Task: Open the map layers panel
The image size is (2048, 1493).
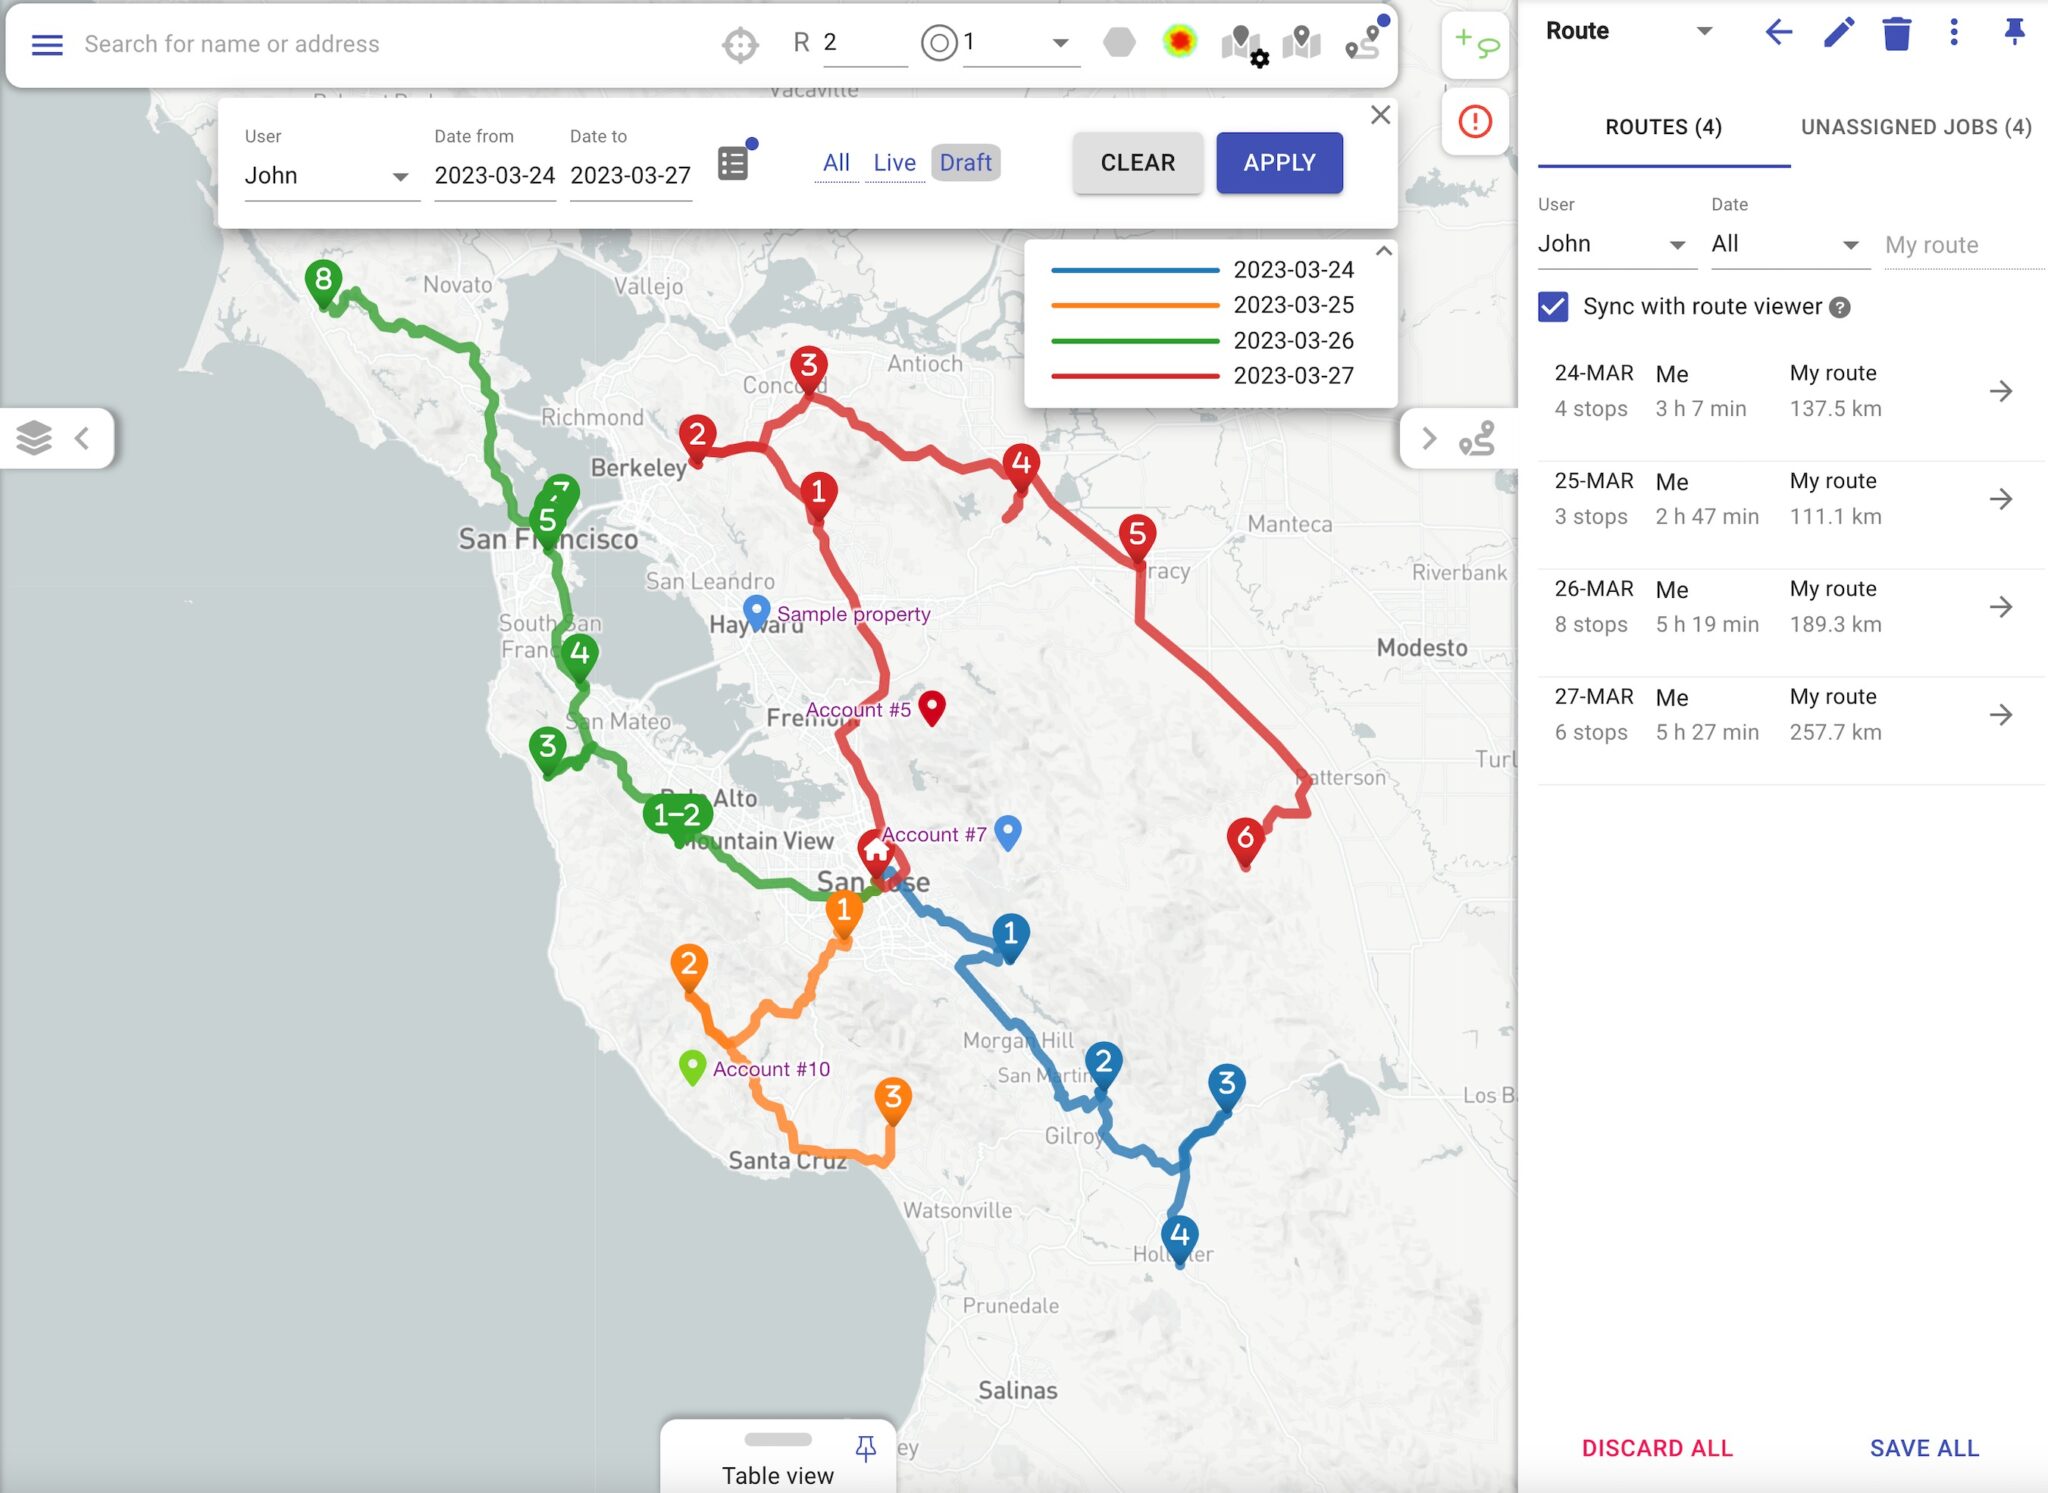Action: 32,437
